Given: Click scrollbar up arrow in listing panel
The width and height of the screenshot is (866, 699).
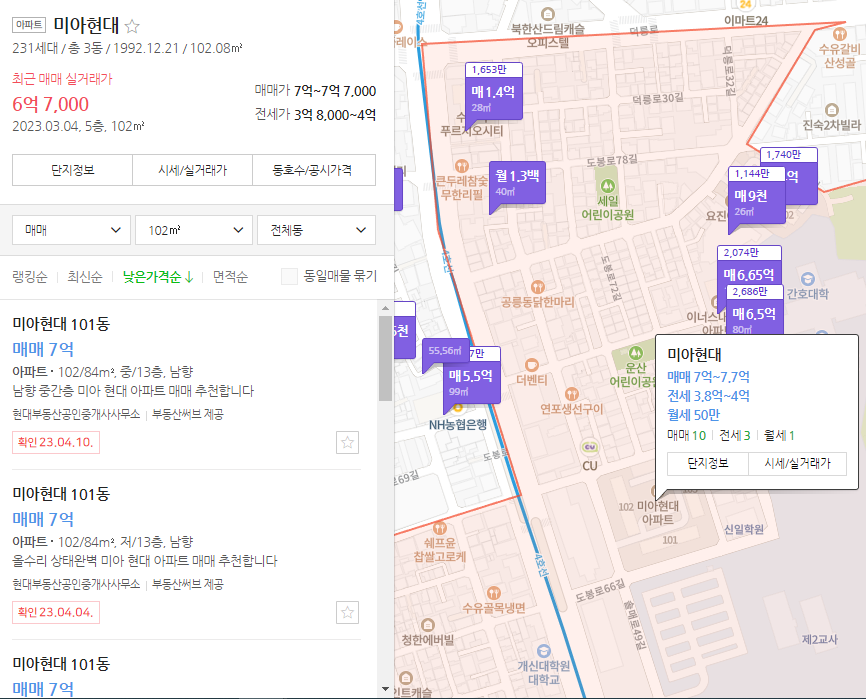Looking at the screenshot, I should point(386,308).
